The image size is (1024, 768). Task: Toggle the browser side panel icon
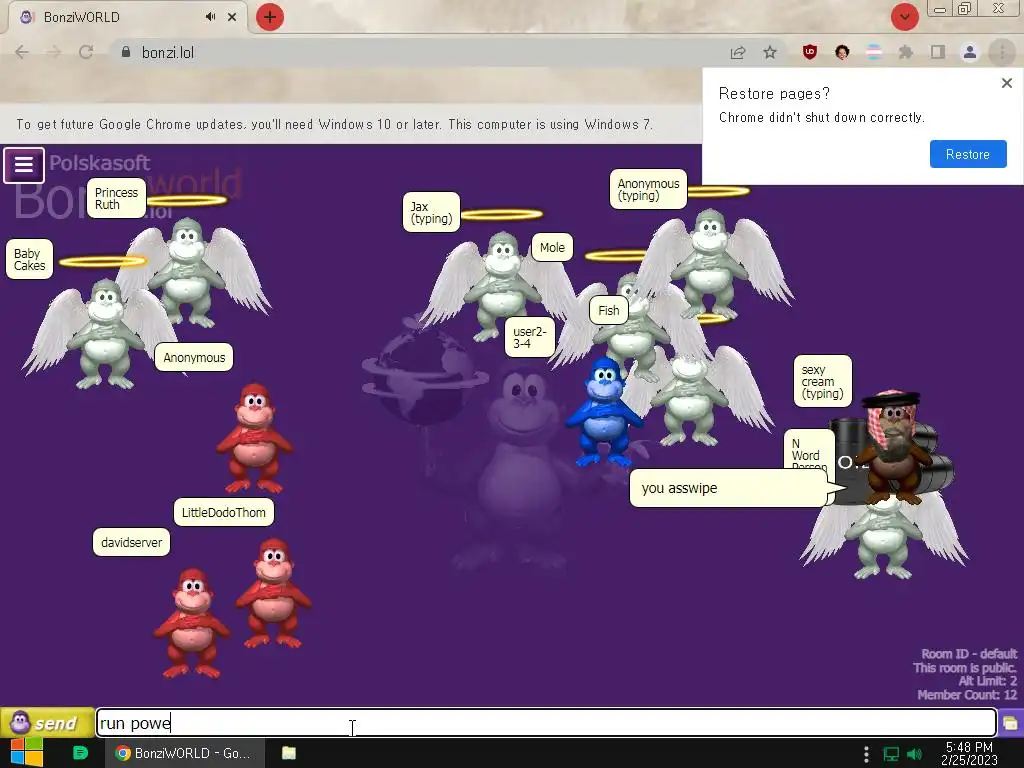pyautogui.click(x=938, y=52)
